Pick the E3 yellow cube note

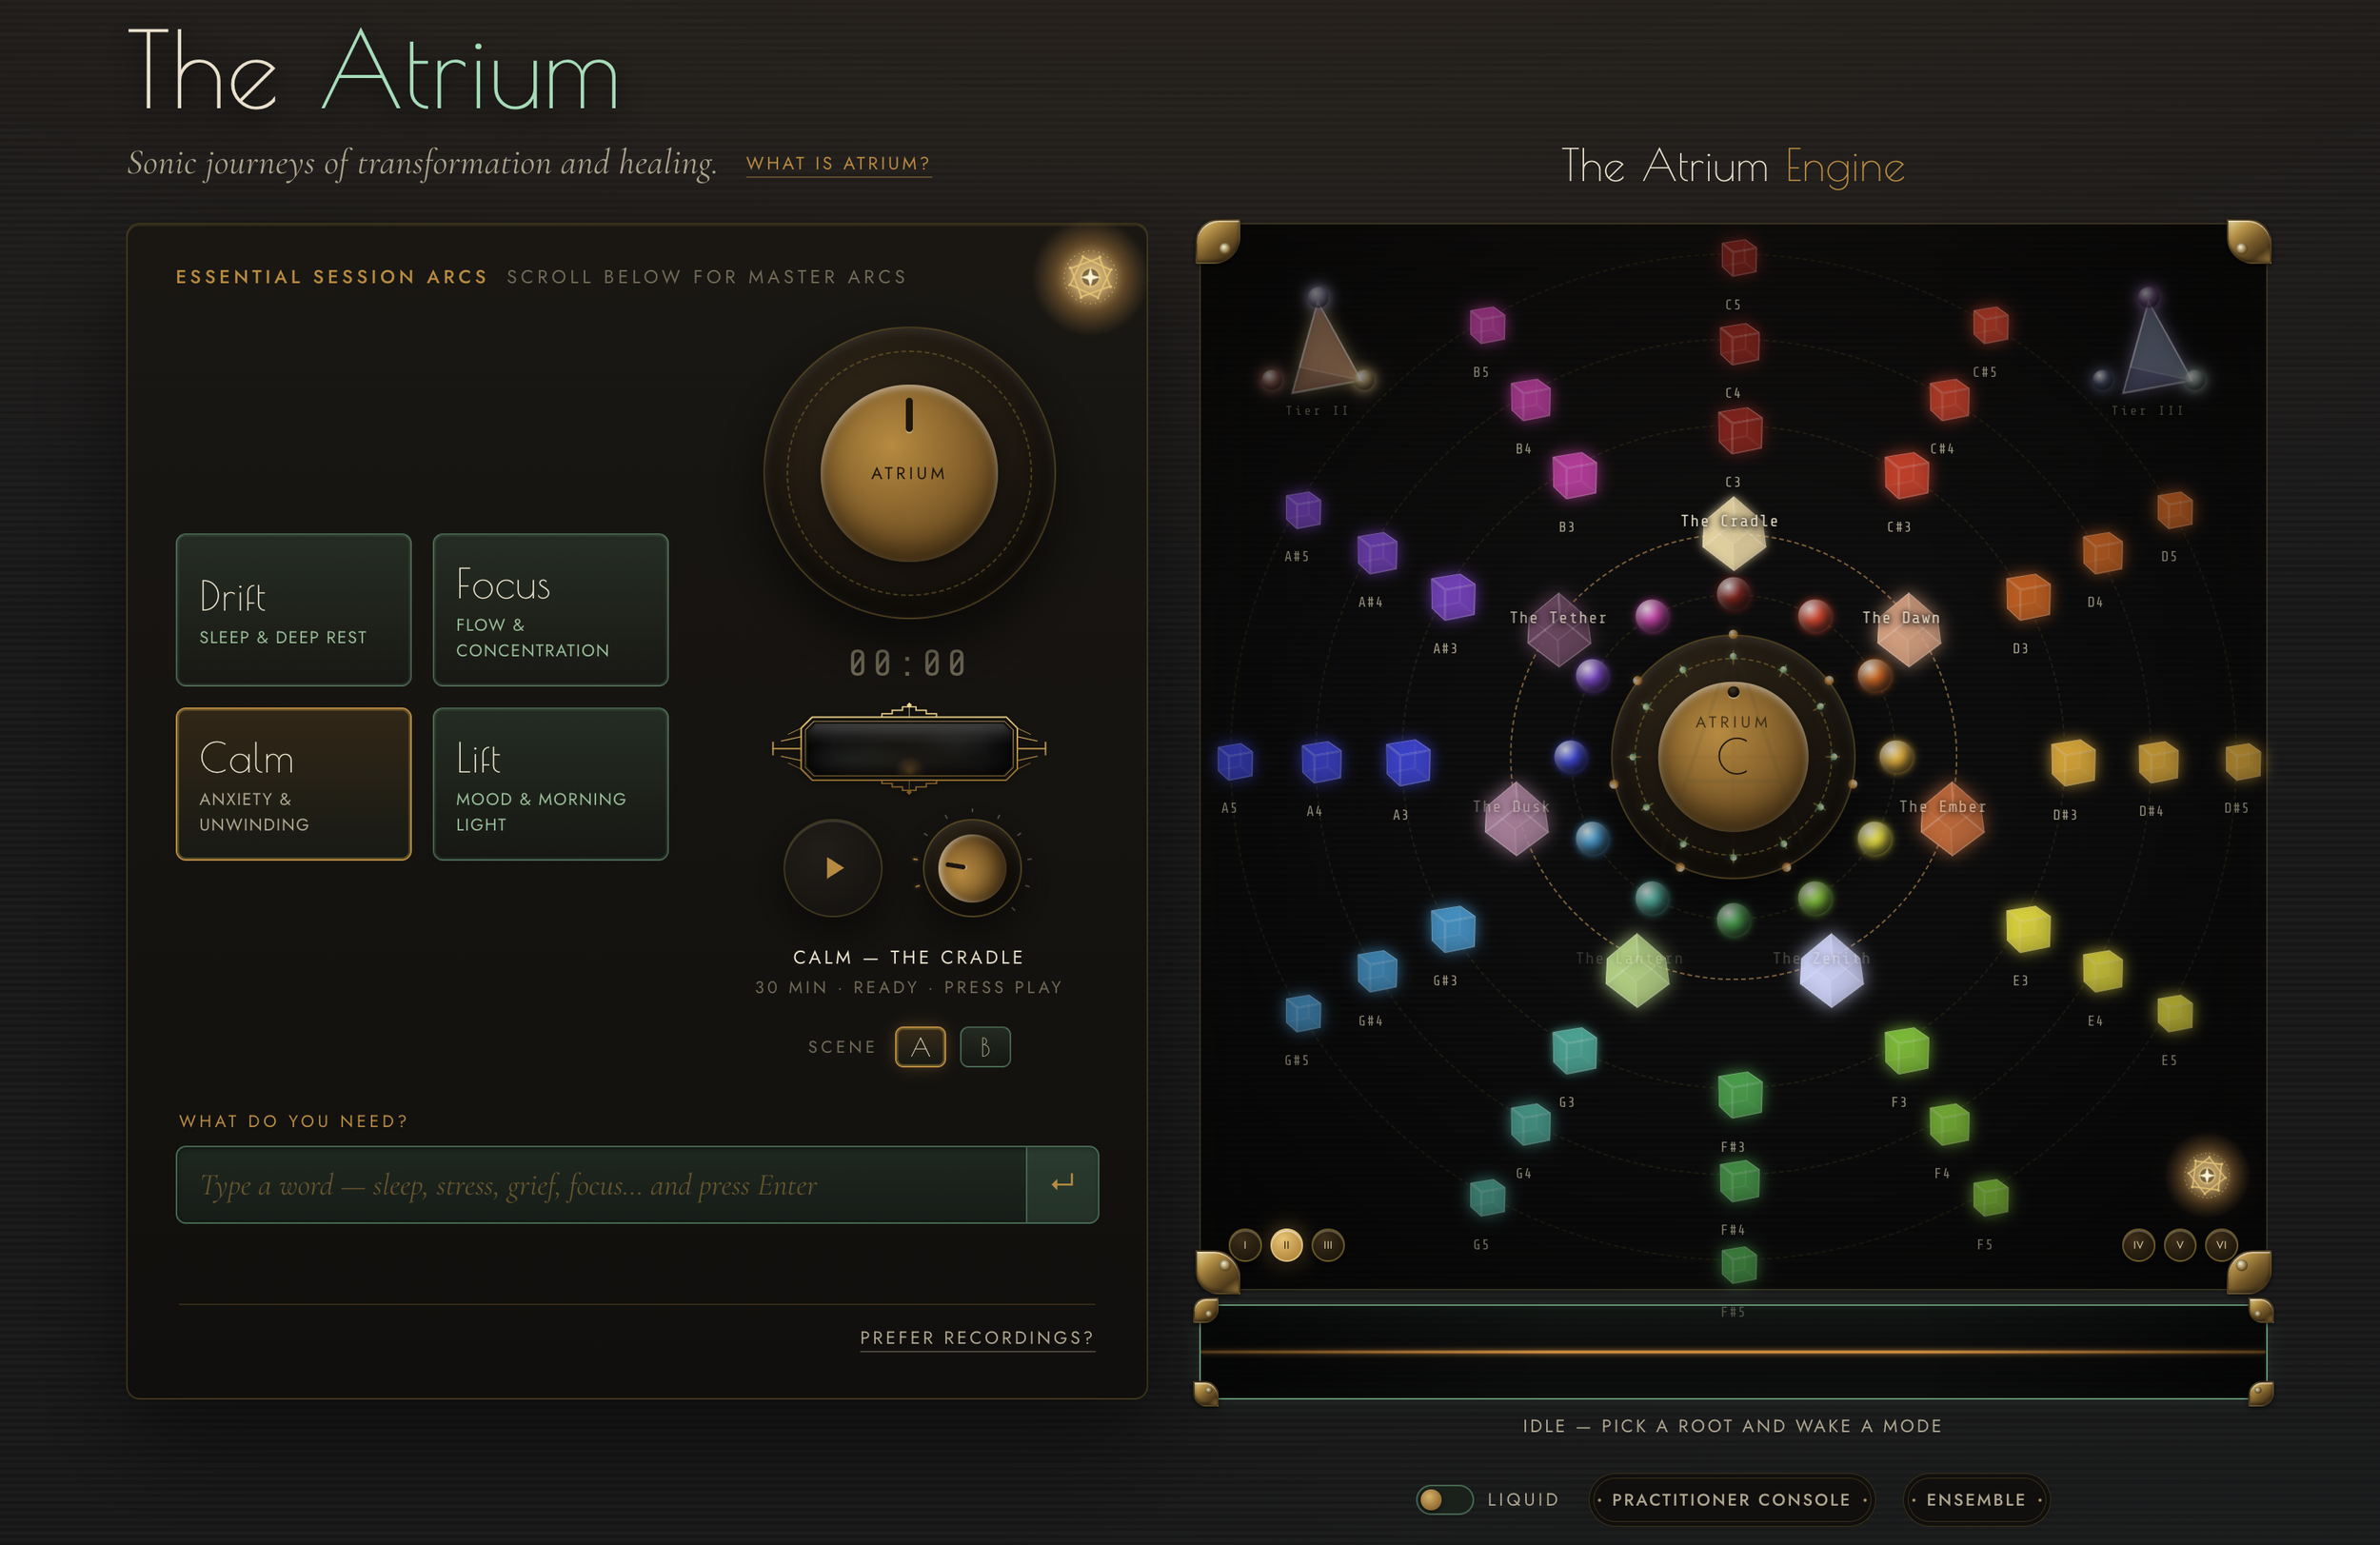(2028, 929)
